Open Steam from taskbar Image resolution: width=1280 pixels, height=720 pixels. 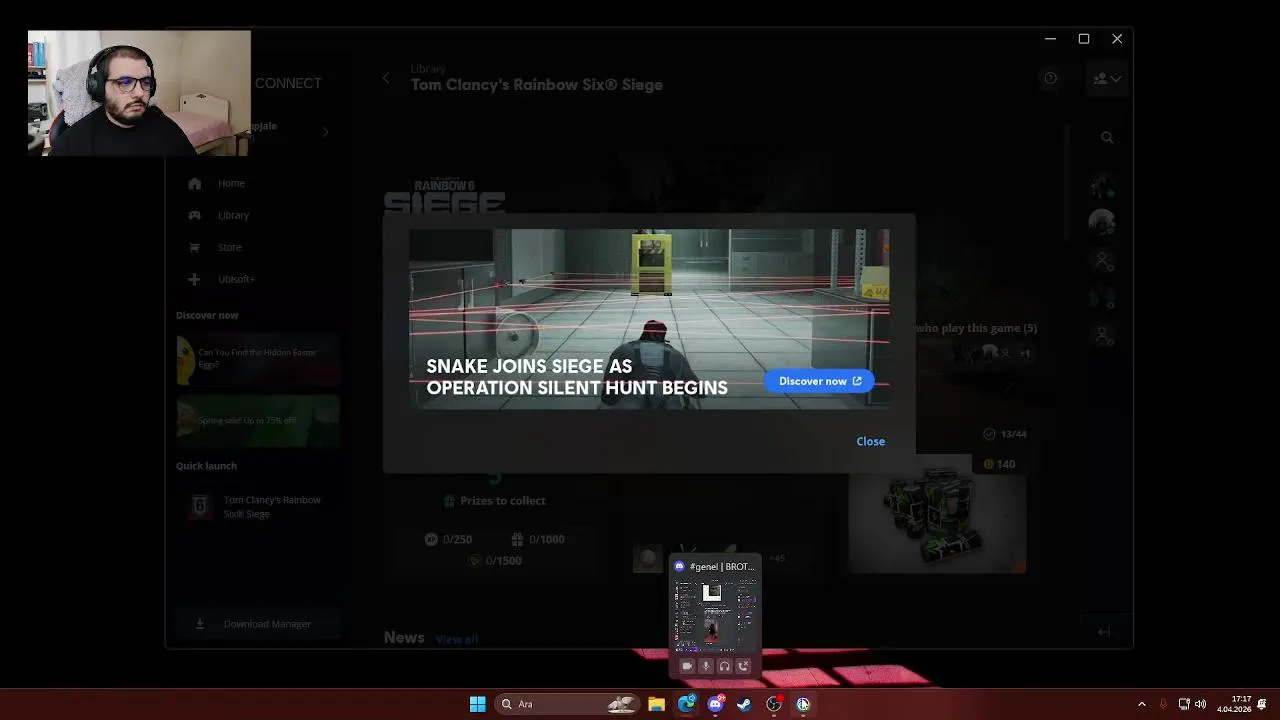pyautogui.click(x=744, y=704)
